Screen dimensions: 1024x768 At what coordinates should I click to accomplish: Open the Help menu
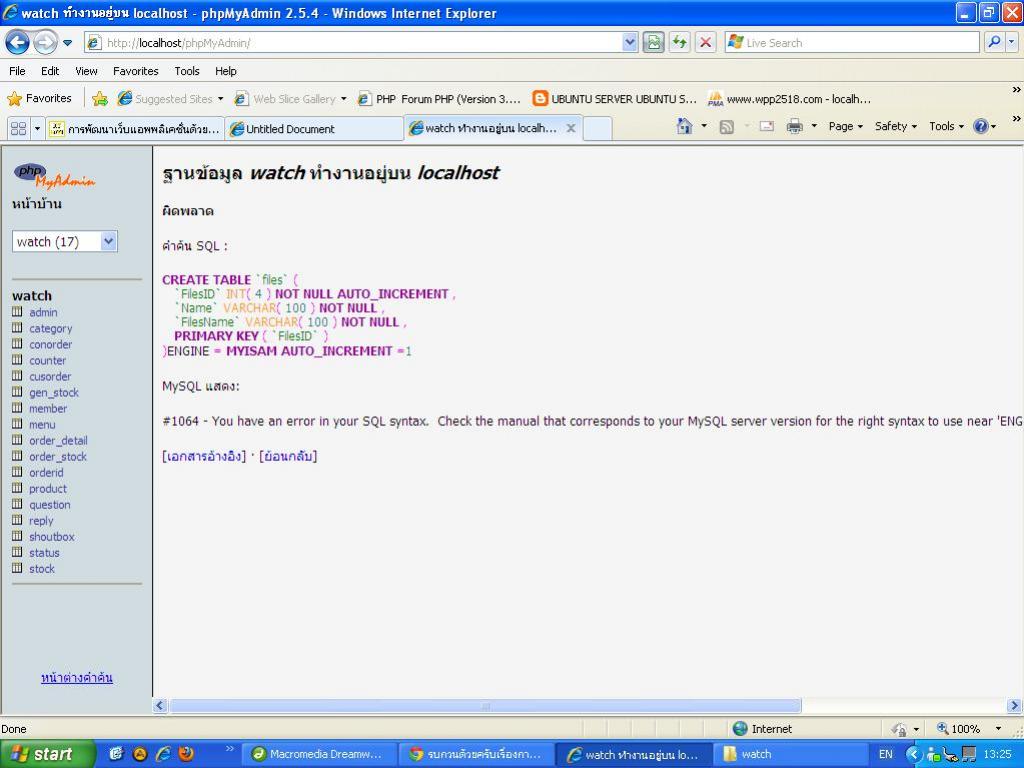226,71
